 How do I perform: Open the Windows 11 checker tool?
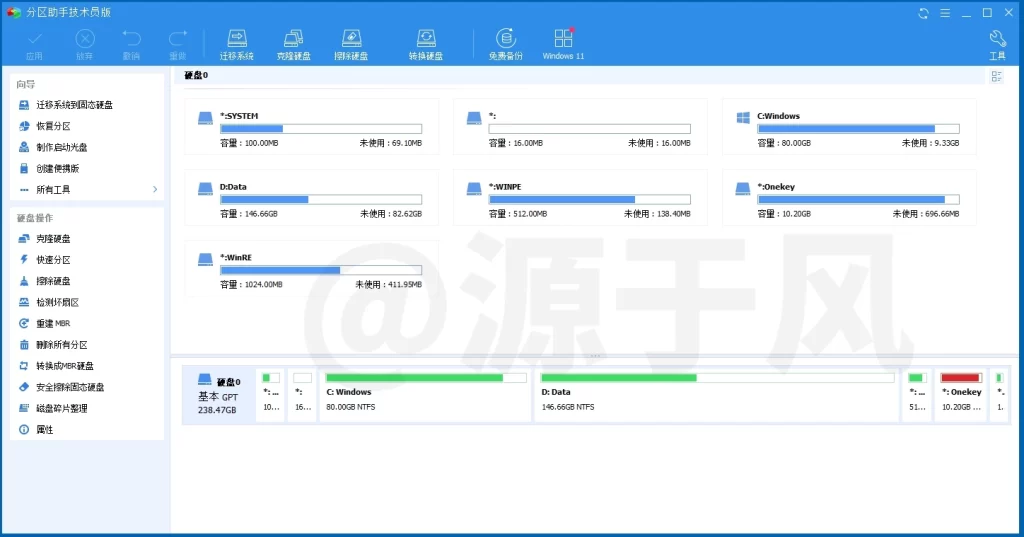pos(563,45)
